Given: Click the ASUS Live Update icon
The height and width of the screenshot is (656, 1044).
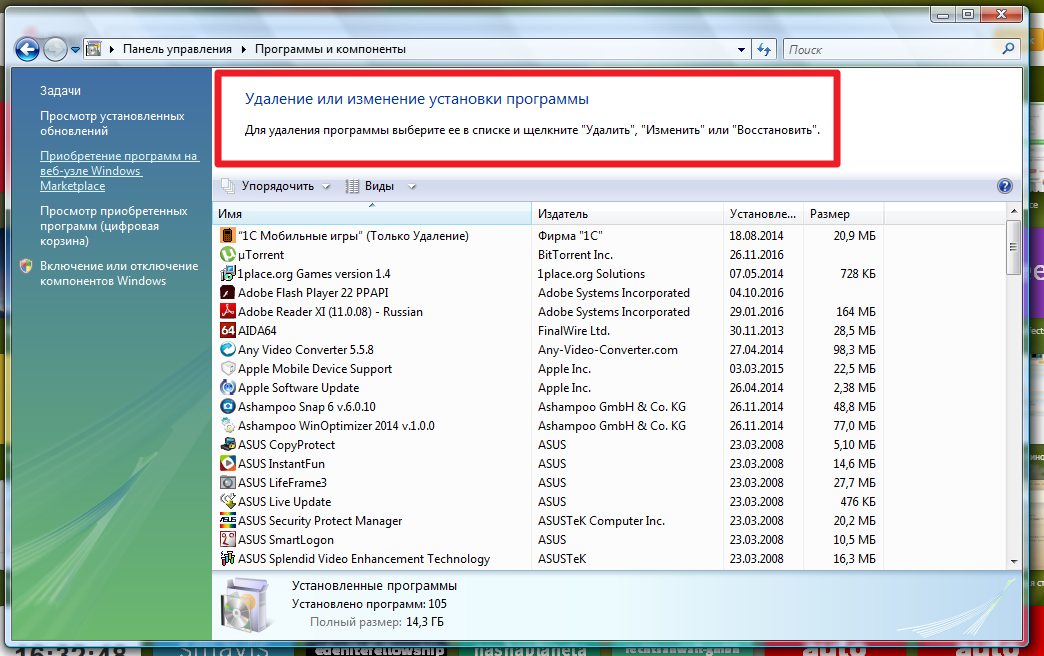Looking at the screenshot, I should point(228,501).
